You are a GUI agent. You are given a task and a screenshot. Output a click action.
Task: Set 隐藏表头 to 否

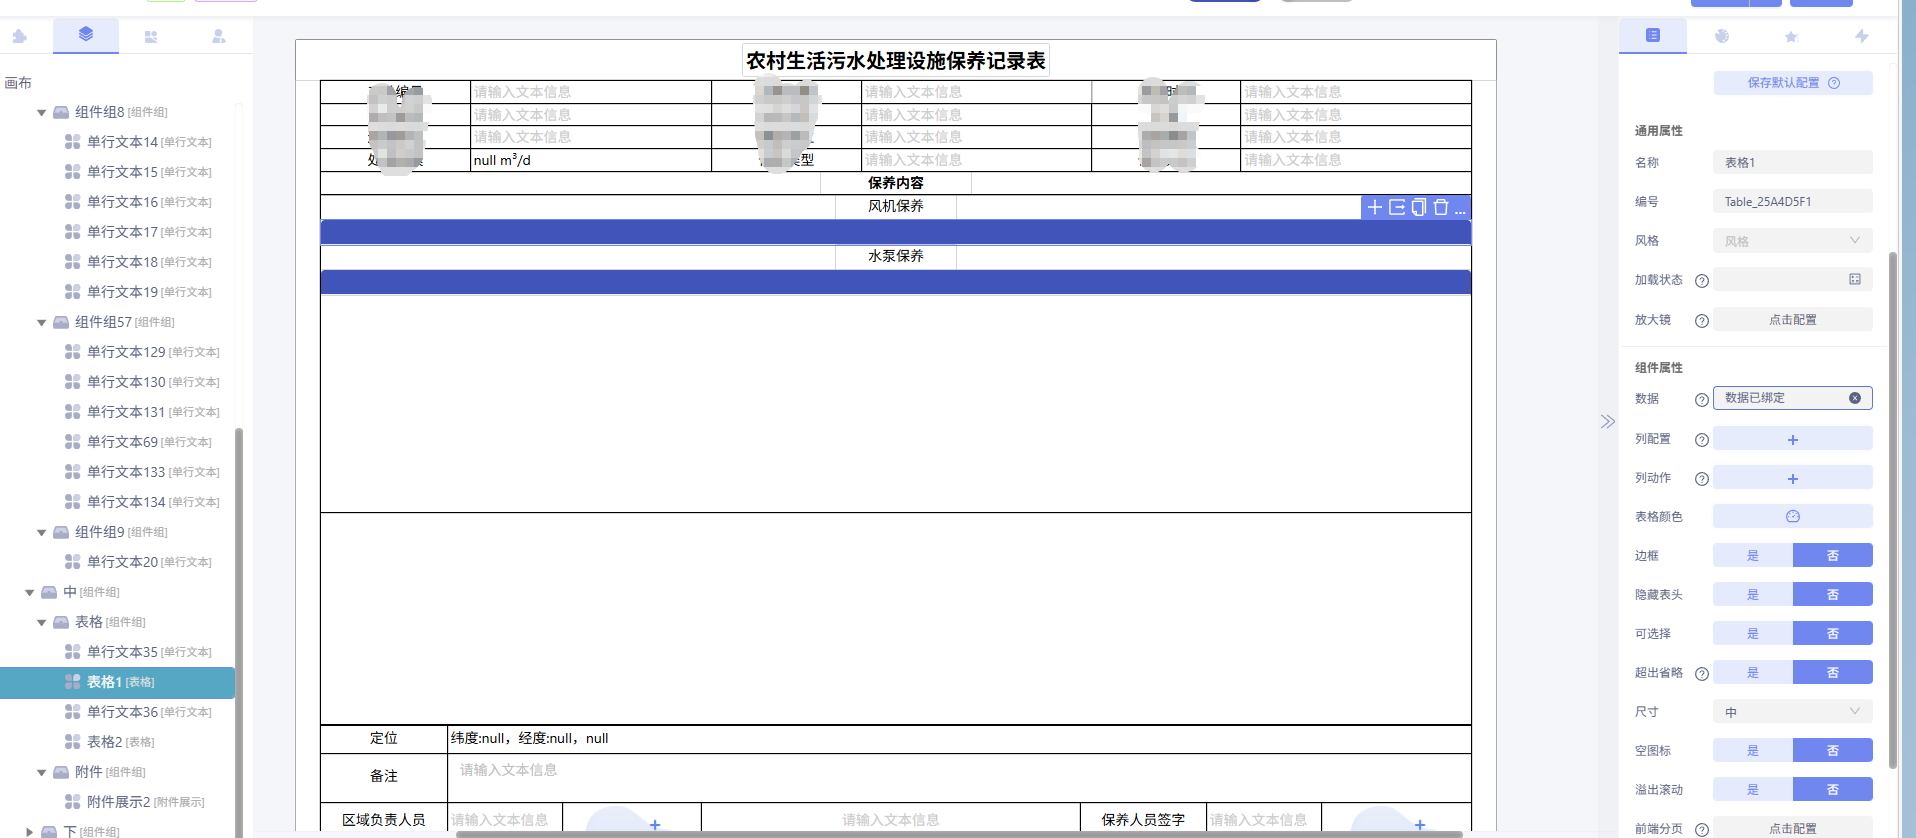[1833, 594]
